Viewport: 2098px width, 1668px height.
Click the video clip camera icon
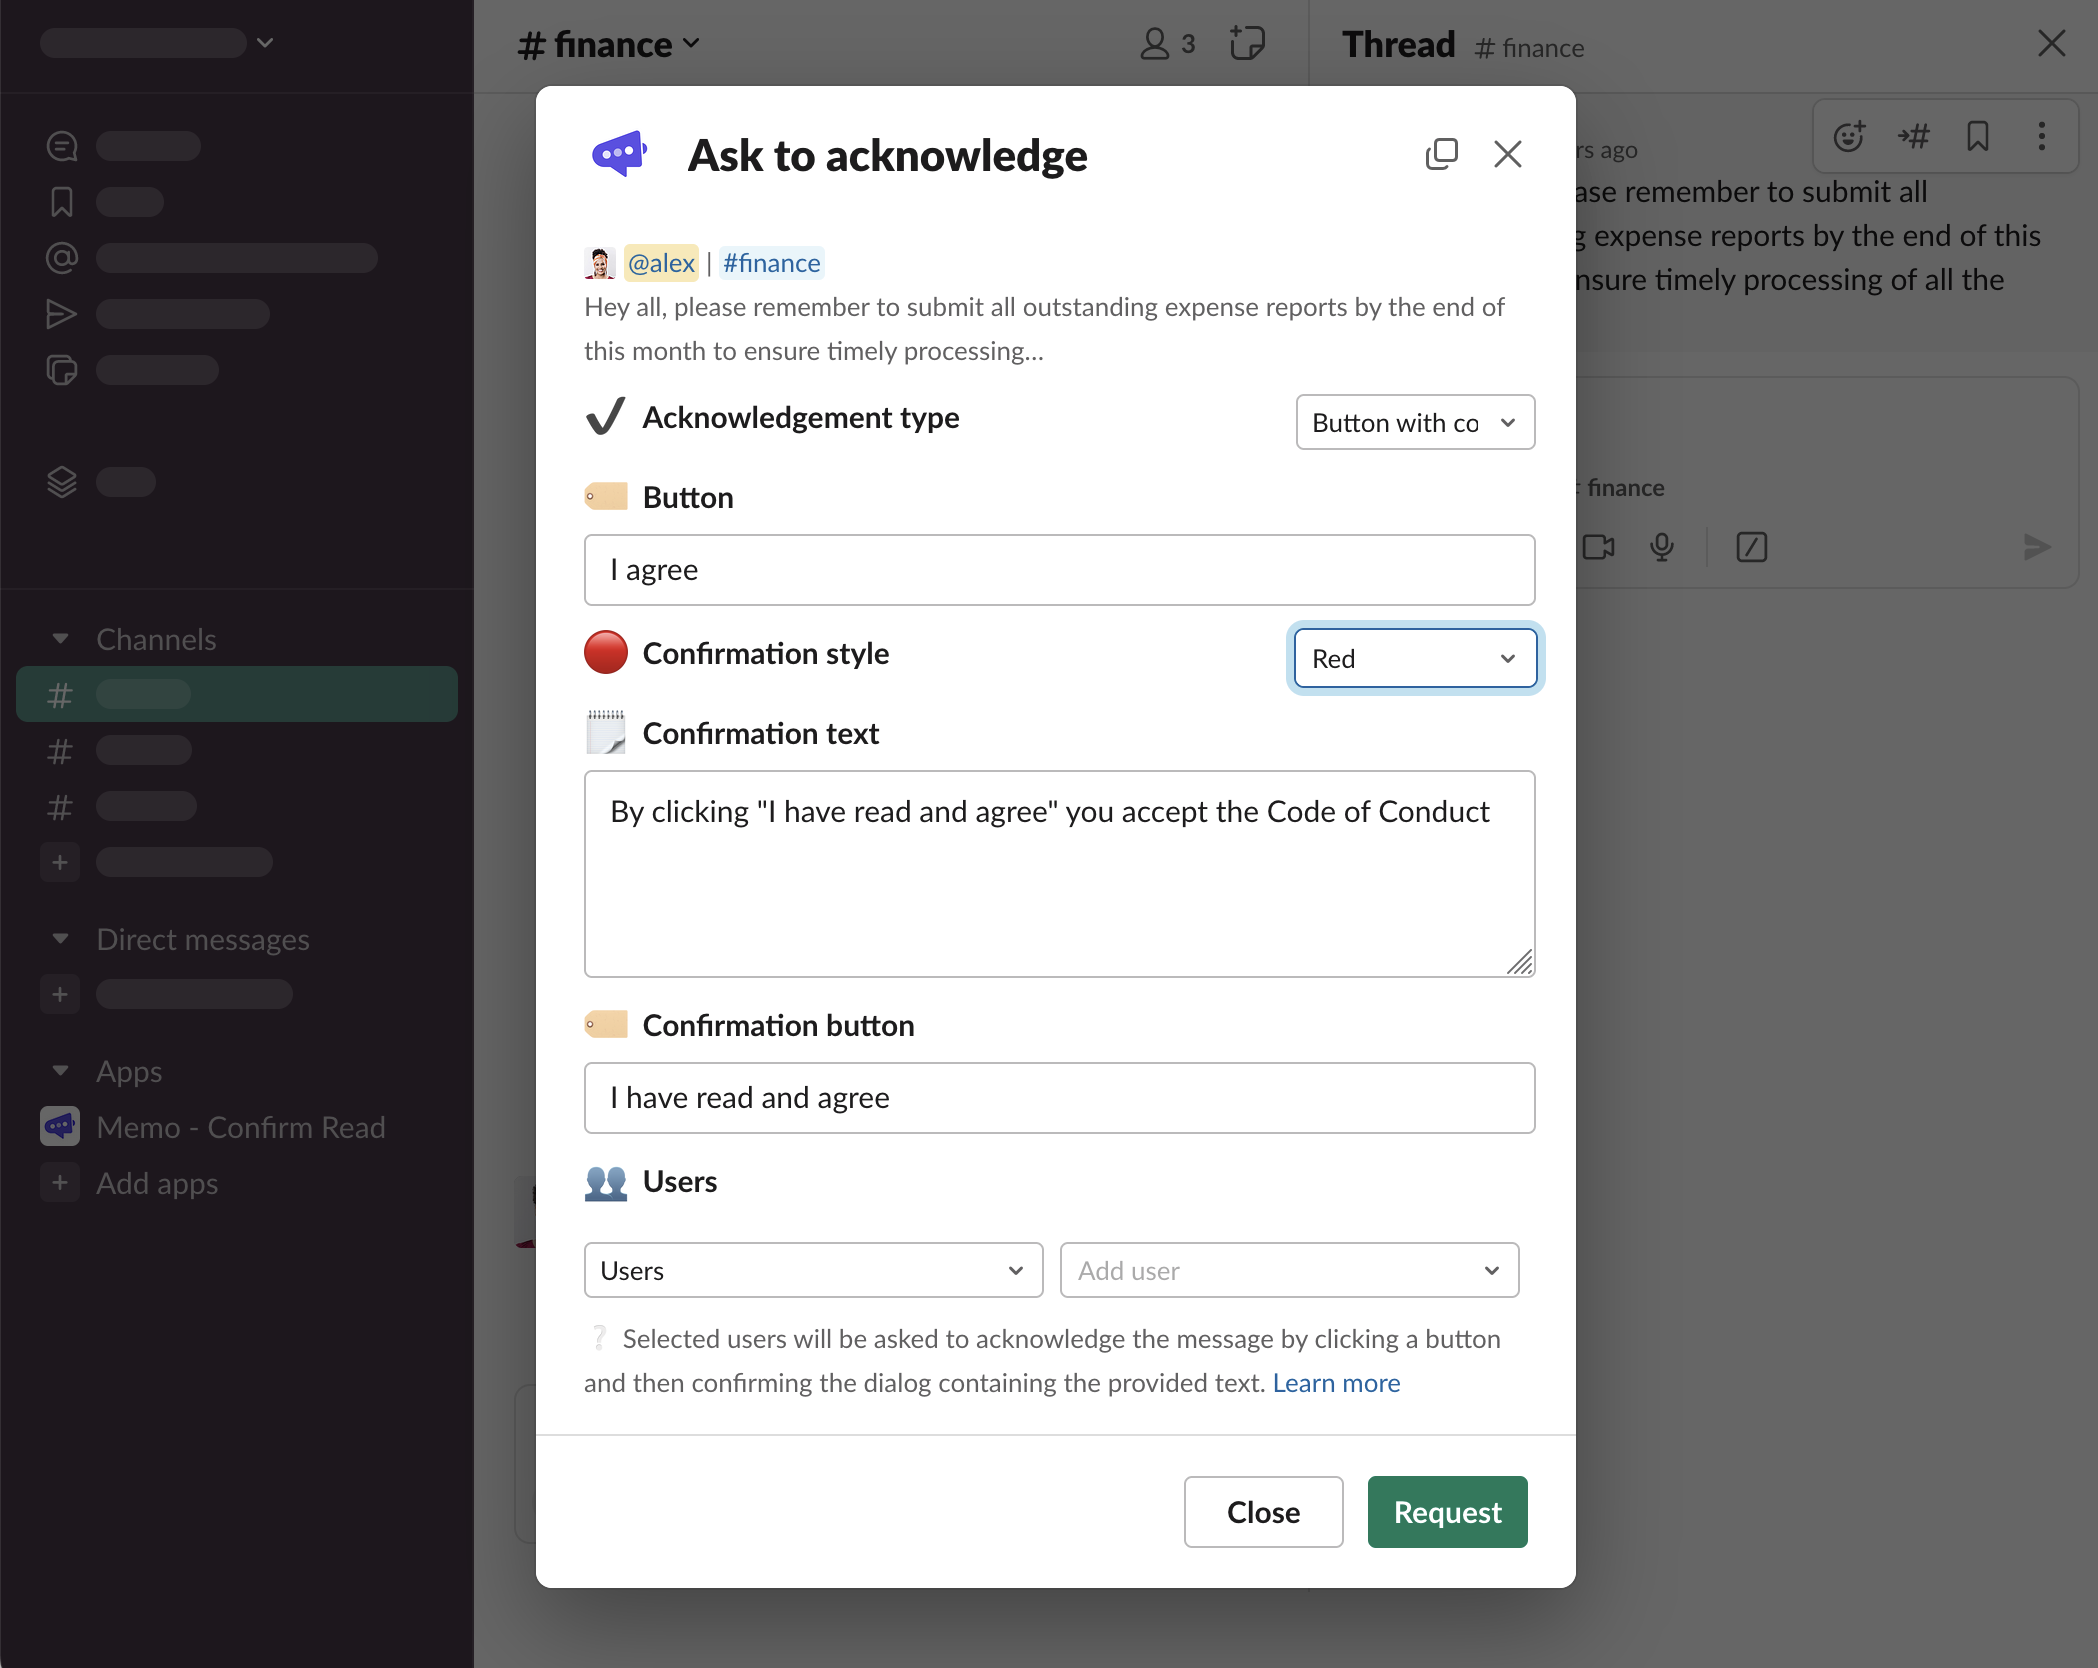coord(1599,547)
